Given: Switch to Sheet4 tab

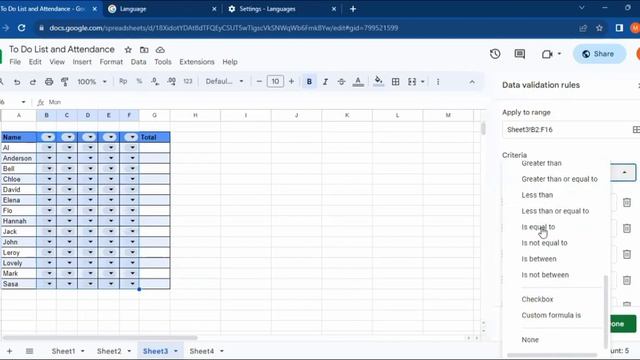Looking at the screenshot, I should click(x=202, y=351).
